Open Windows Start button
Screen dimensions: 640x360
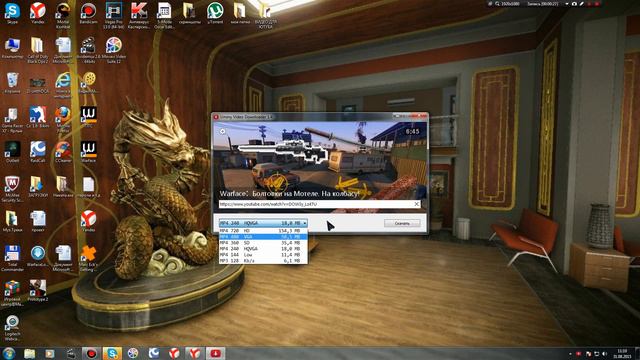point(9,353)
